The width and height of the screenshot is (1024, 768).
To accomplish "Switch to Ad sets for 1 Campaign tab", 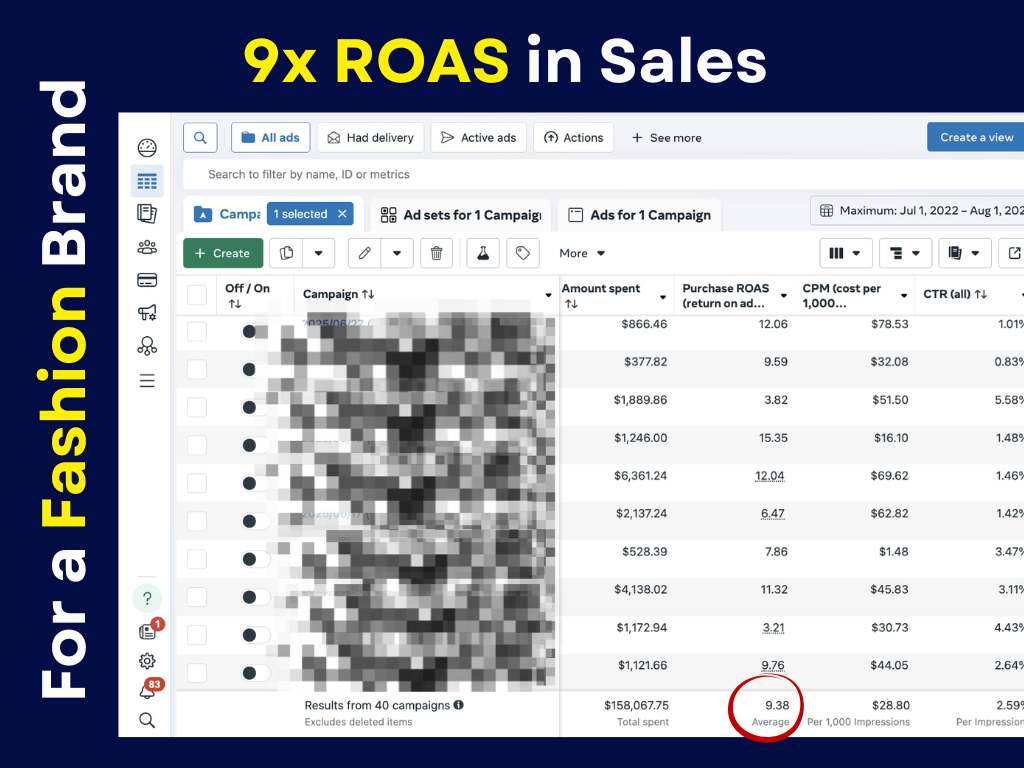I will tap(460, 215).
